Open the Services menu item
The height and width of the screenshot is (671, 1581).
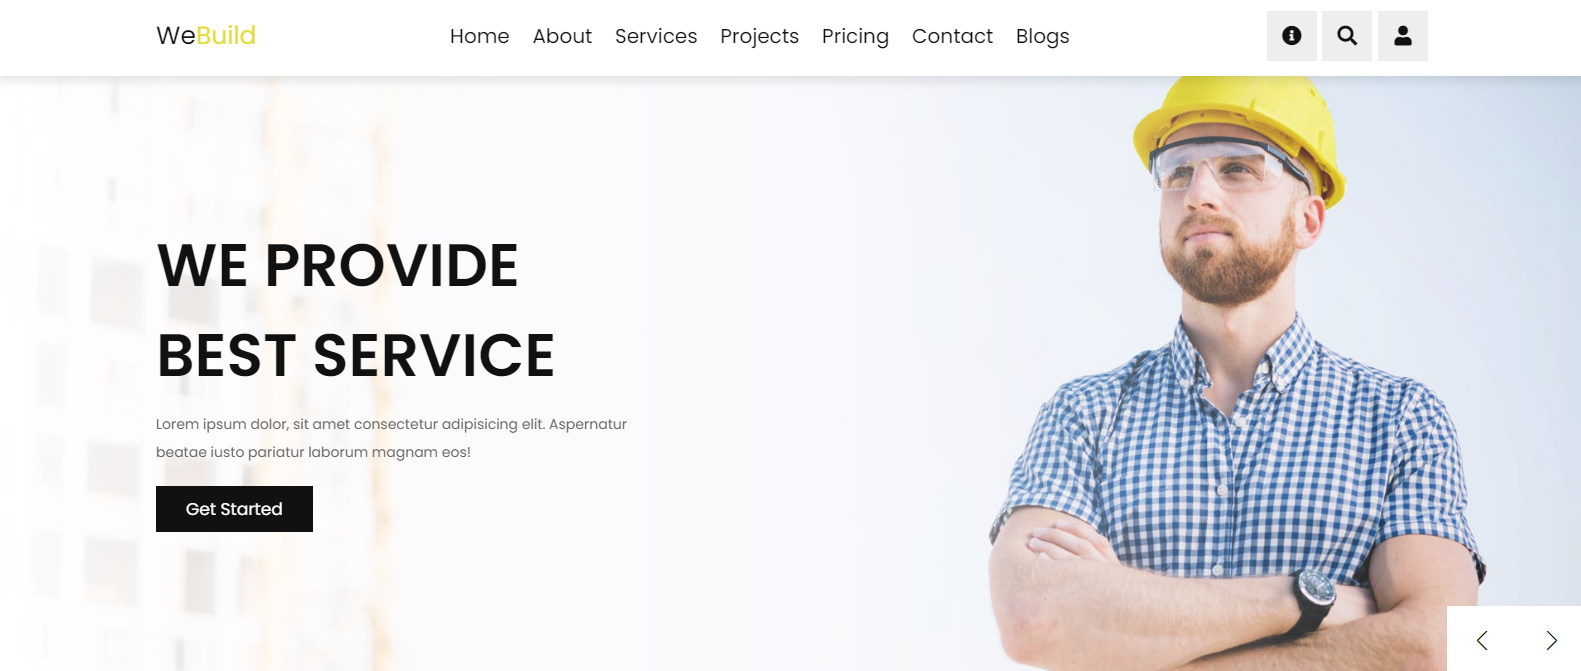click(x=656, y=36)
